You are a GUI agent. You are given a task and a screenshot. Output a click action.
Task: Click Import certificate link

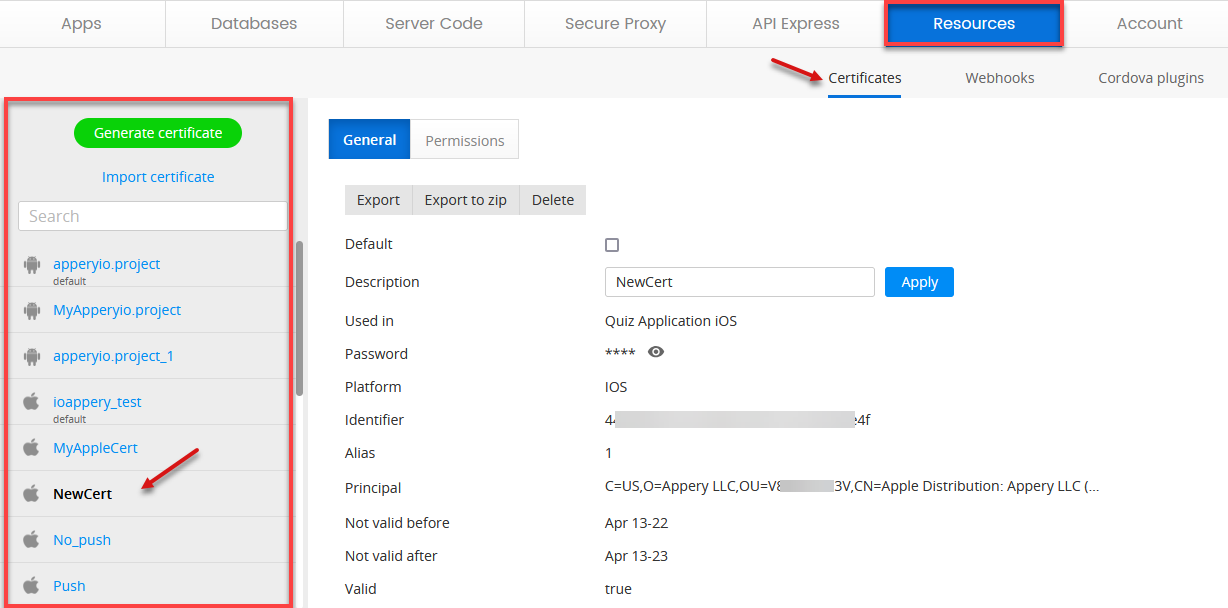158,177
